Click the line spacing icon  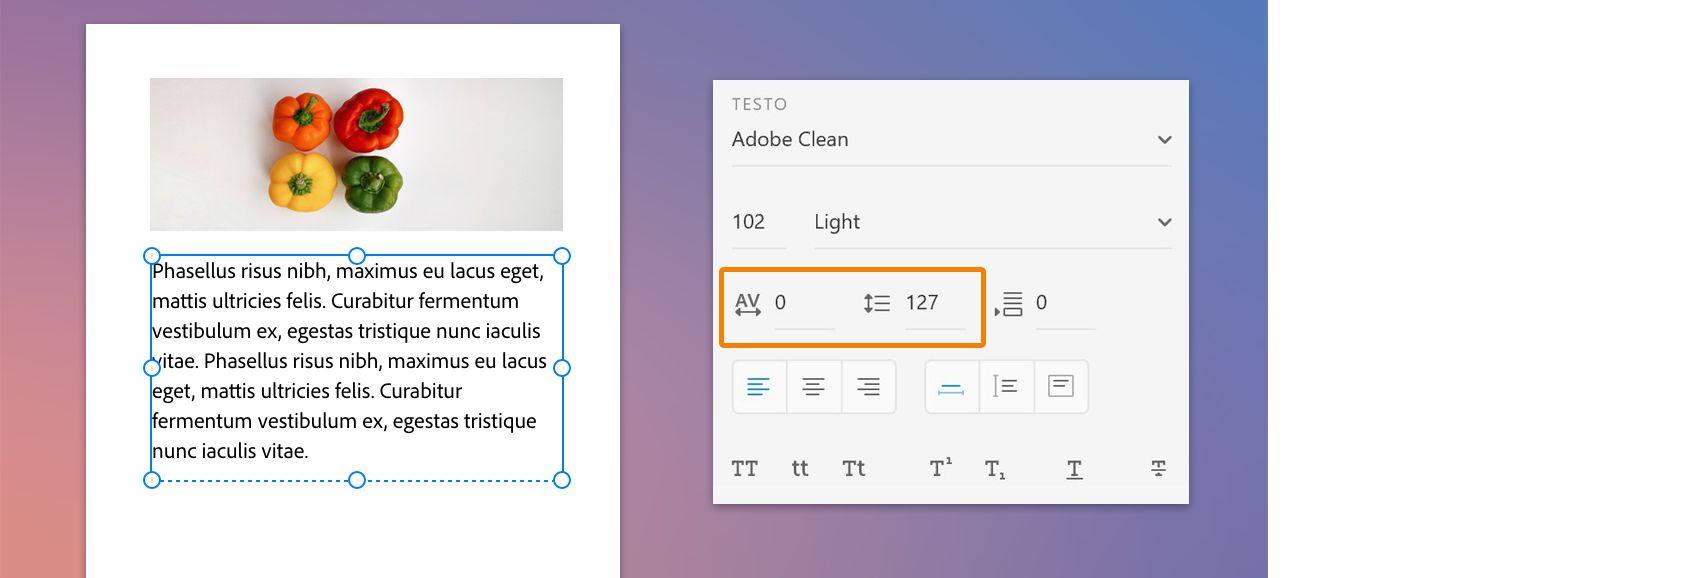[877, 303]
